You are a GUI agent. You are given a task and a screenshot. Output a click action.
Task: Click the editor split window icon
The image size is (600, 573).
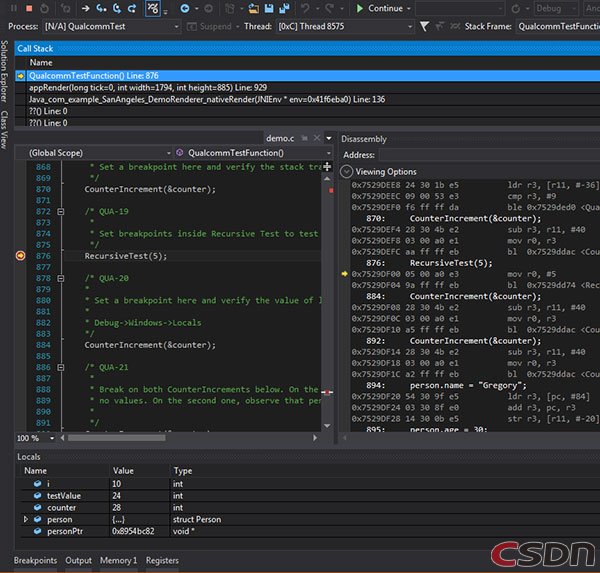point(327,167)
